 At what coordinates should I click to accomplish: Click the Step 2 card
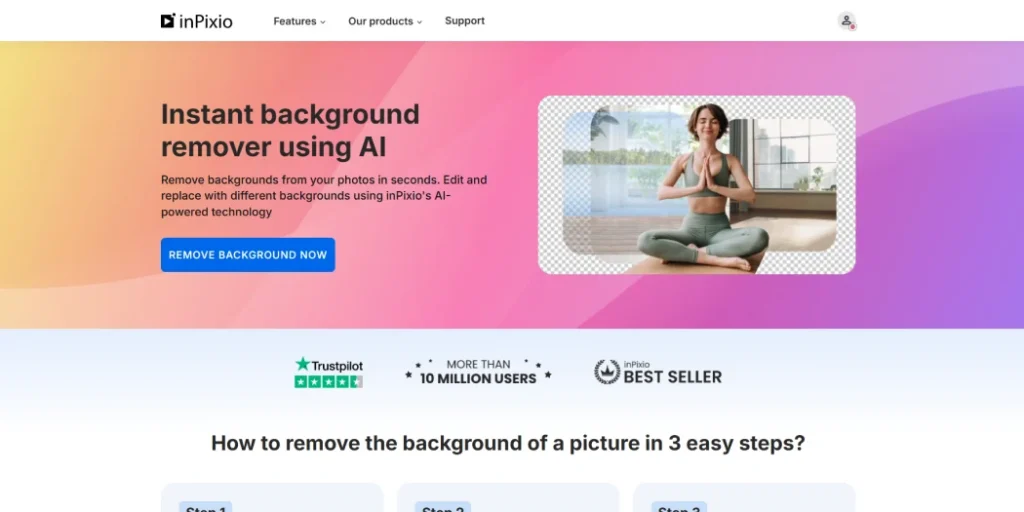pyautogui.click(x=508, y=498)
